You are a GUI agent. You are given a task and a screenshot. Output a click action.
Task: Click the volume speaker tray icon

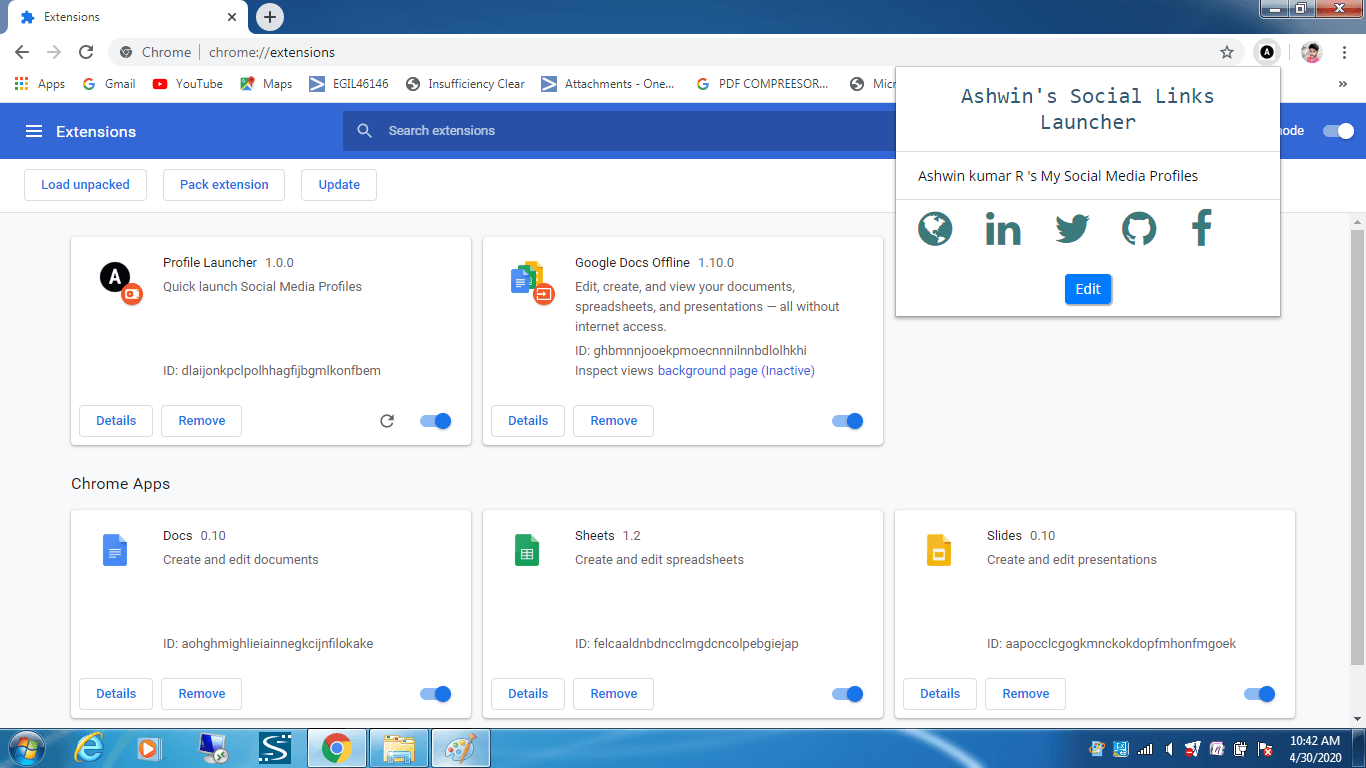(x=1167, y=748)
